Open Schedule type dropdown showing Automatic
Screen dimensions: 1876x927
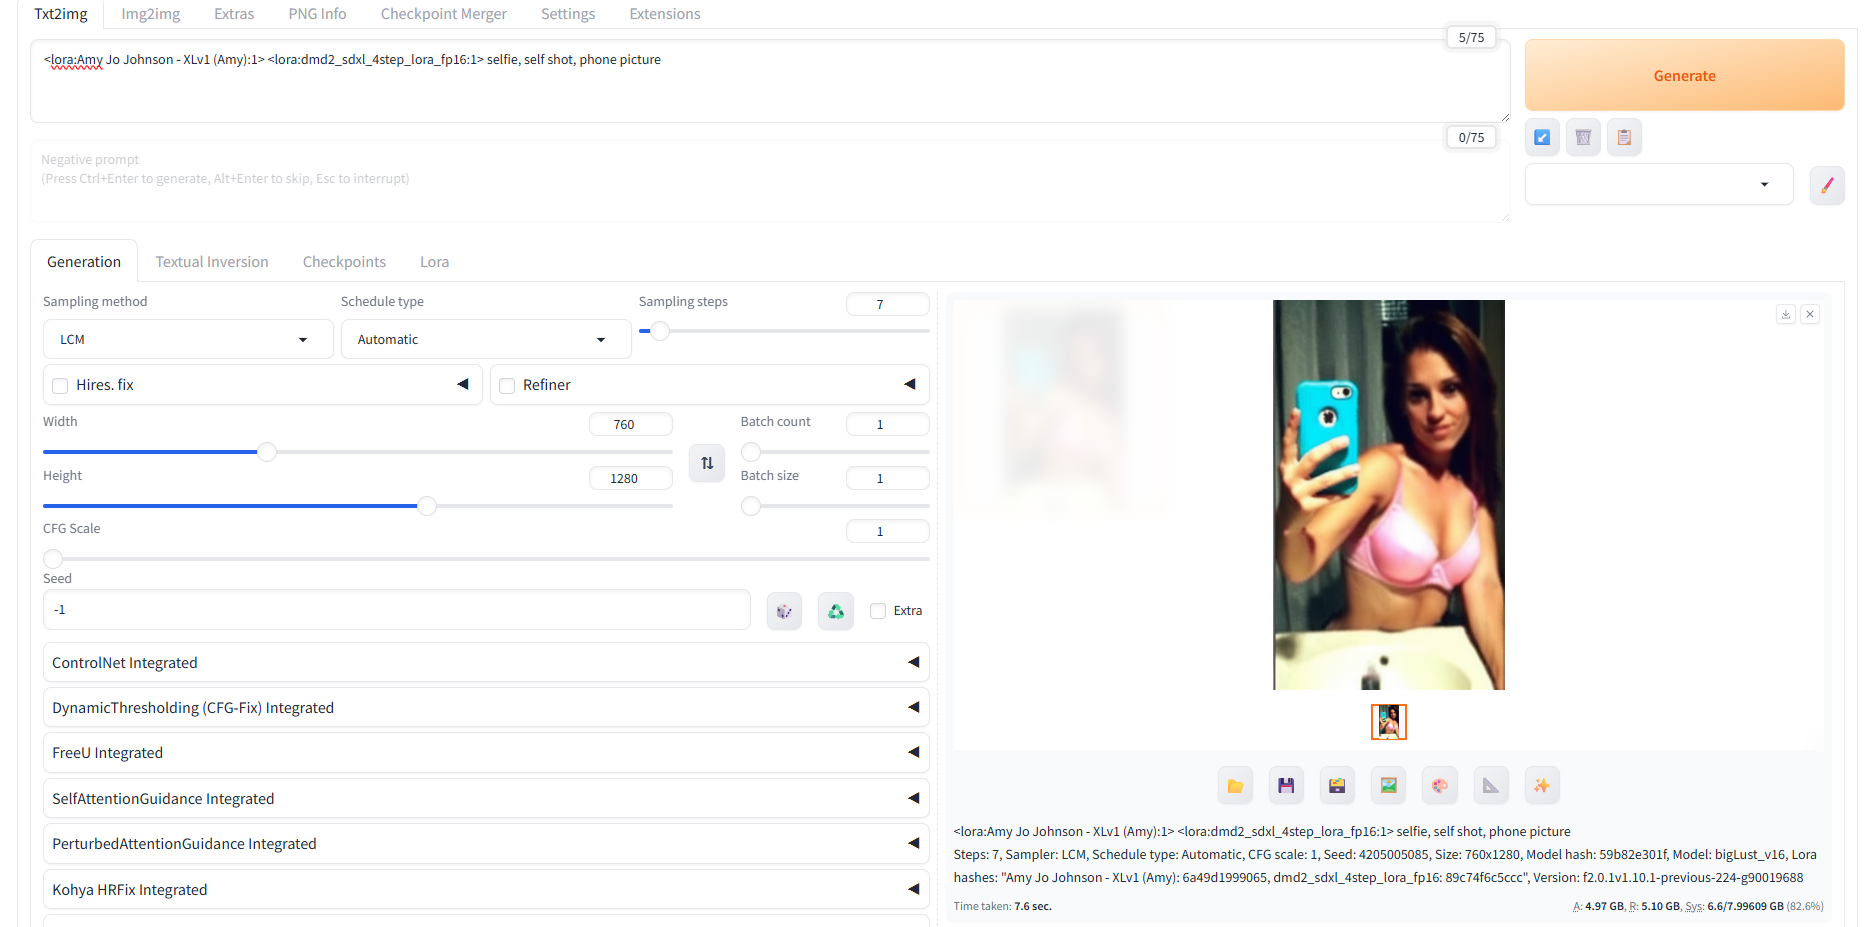486,339
